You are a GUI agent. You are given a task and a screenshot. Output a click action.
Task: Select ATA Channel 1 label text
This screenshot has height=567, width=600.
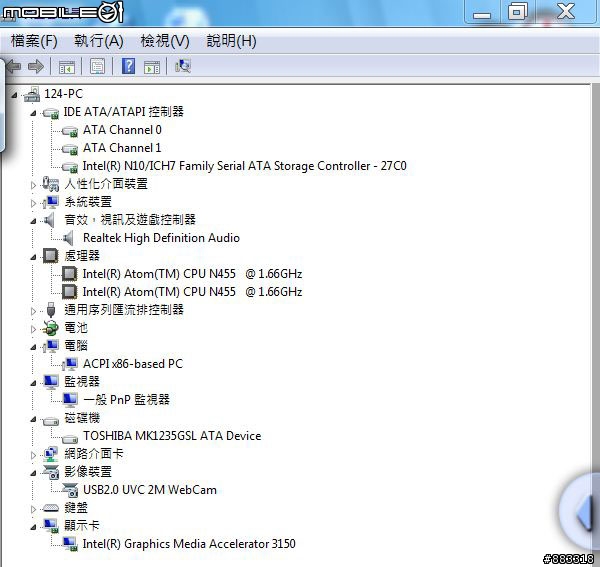[x=122, y=148]
